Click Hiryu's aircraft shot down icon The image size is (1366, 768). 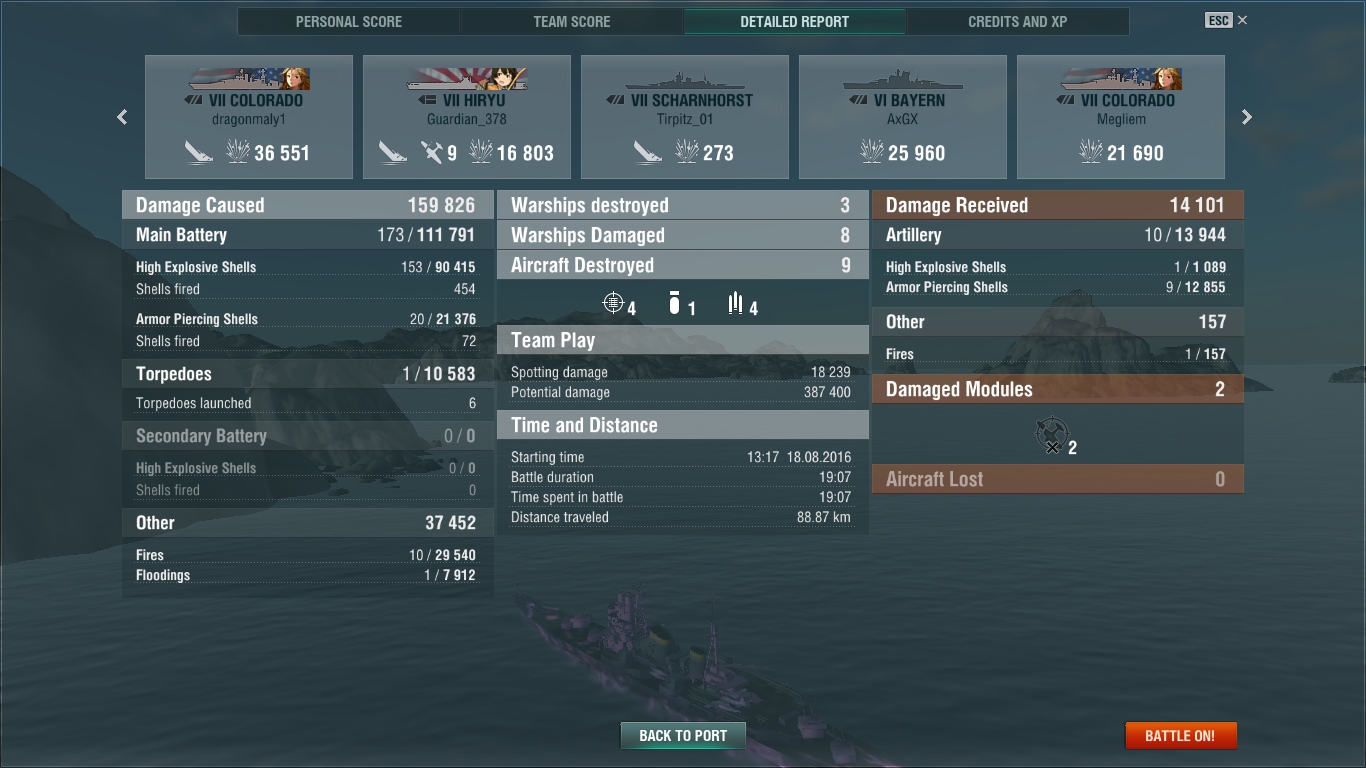tap(432, 152)
